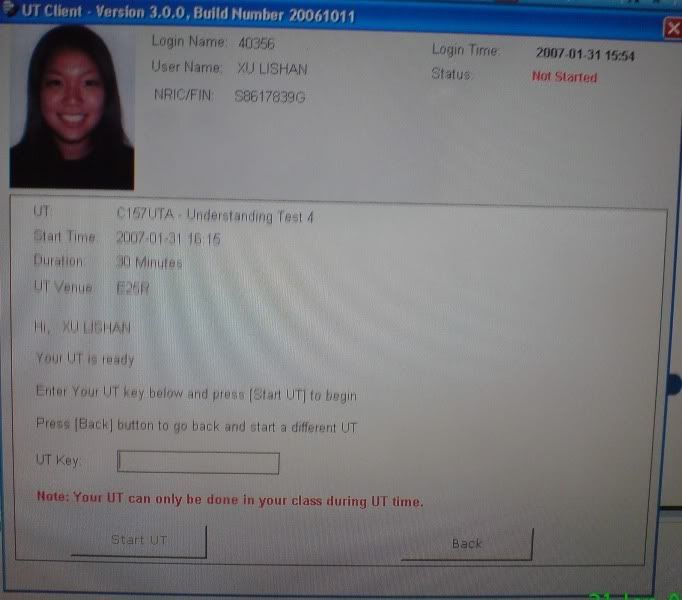Select the login name value 40356
Screen dimensions: 682x600
257,44
